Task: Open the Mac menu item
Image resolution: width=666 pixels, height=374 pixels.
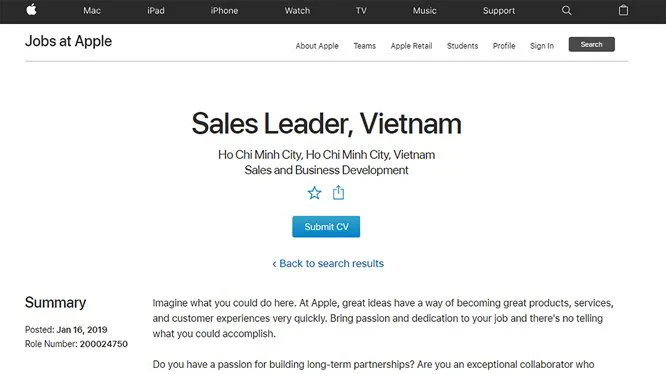Action: click(x=92, y=11)
